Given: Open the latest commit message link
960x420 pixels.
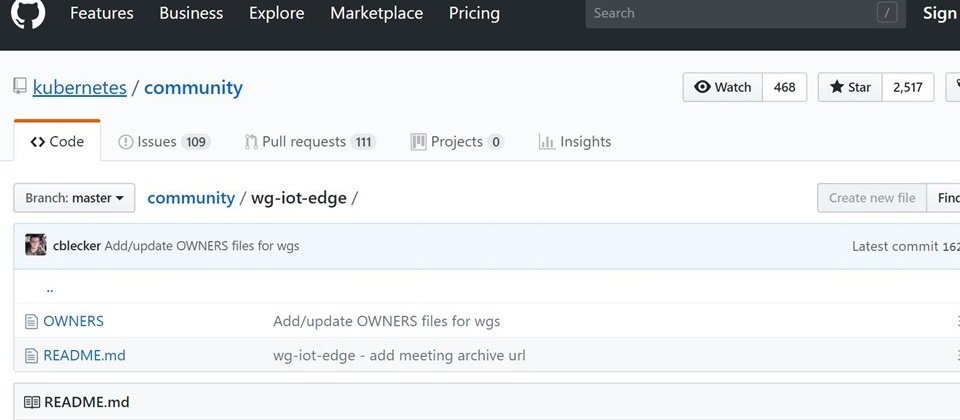Looking at the screenshot, I should point(202,246).
